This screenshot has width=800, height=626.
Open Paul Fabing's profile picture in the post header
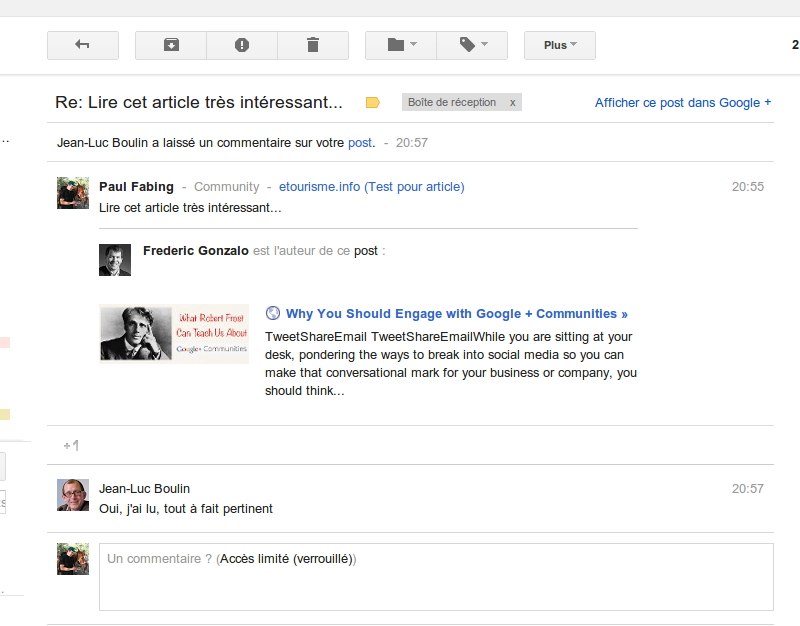pyautogui.click(x=73, y=193)
